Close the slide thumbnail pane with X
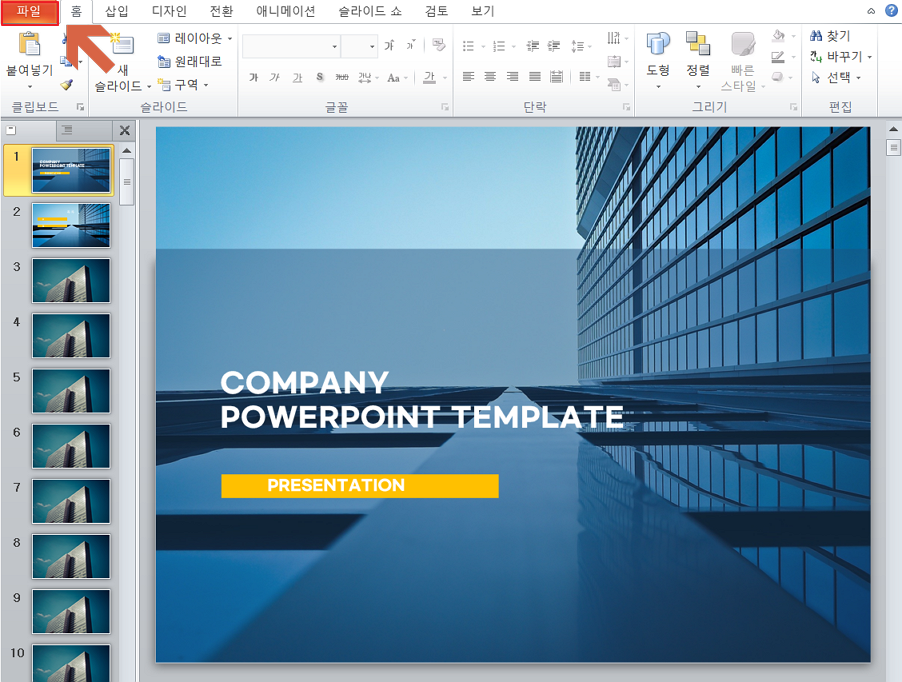The image size is (902, 682). pos(124,131)
